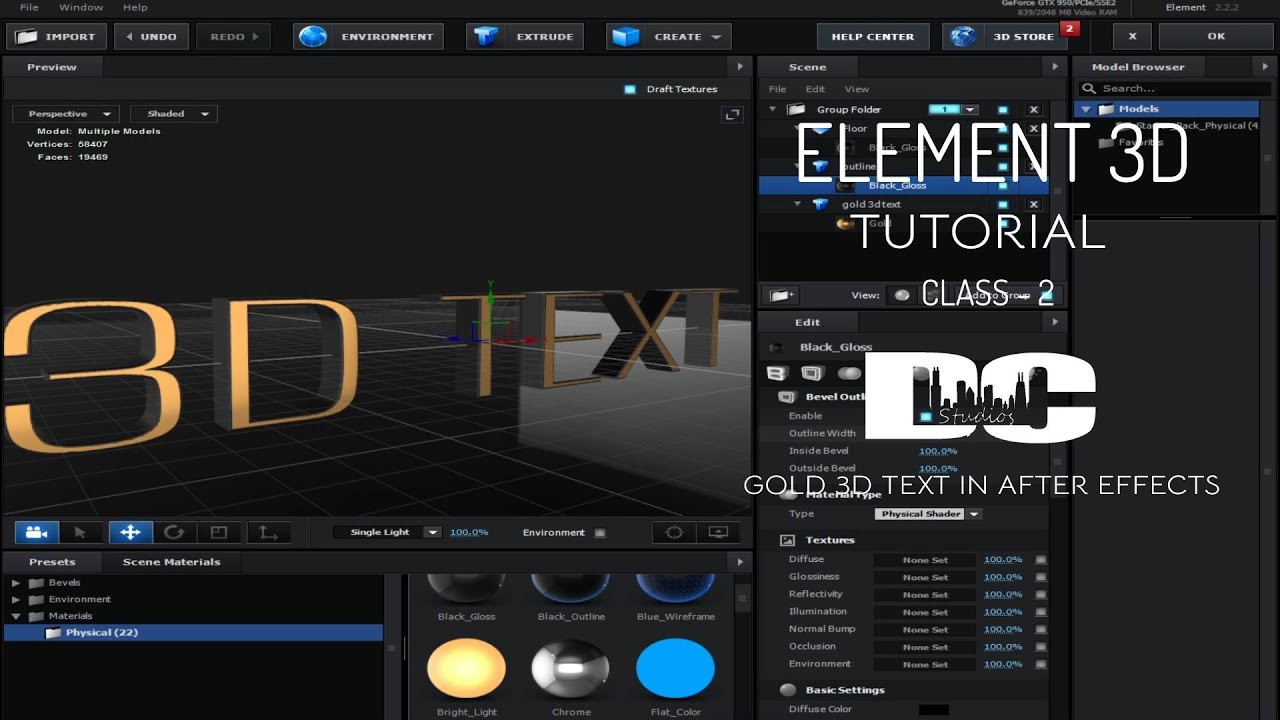
Task: Choose the move (four-arrow) tool
Action: point(130,532)
